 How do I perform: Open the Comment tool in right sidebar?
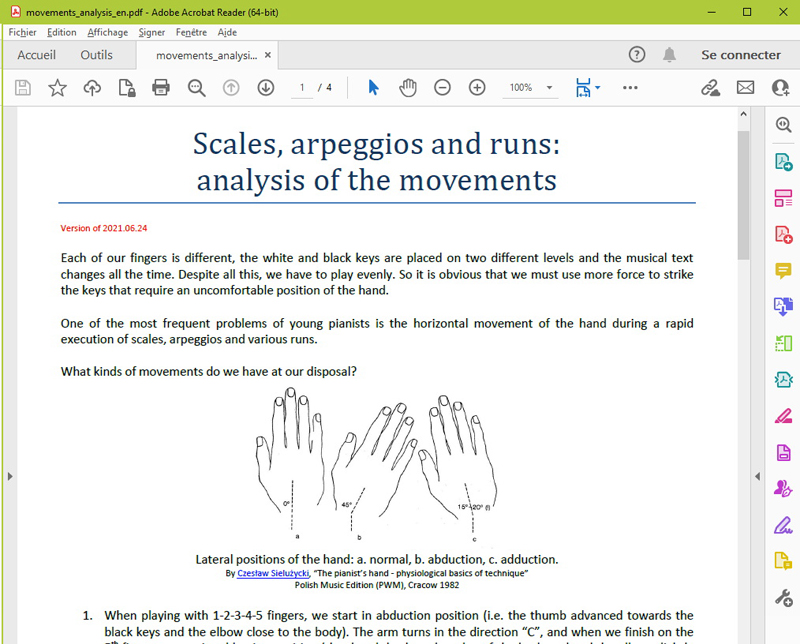coord(783,271)
